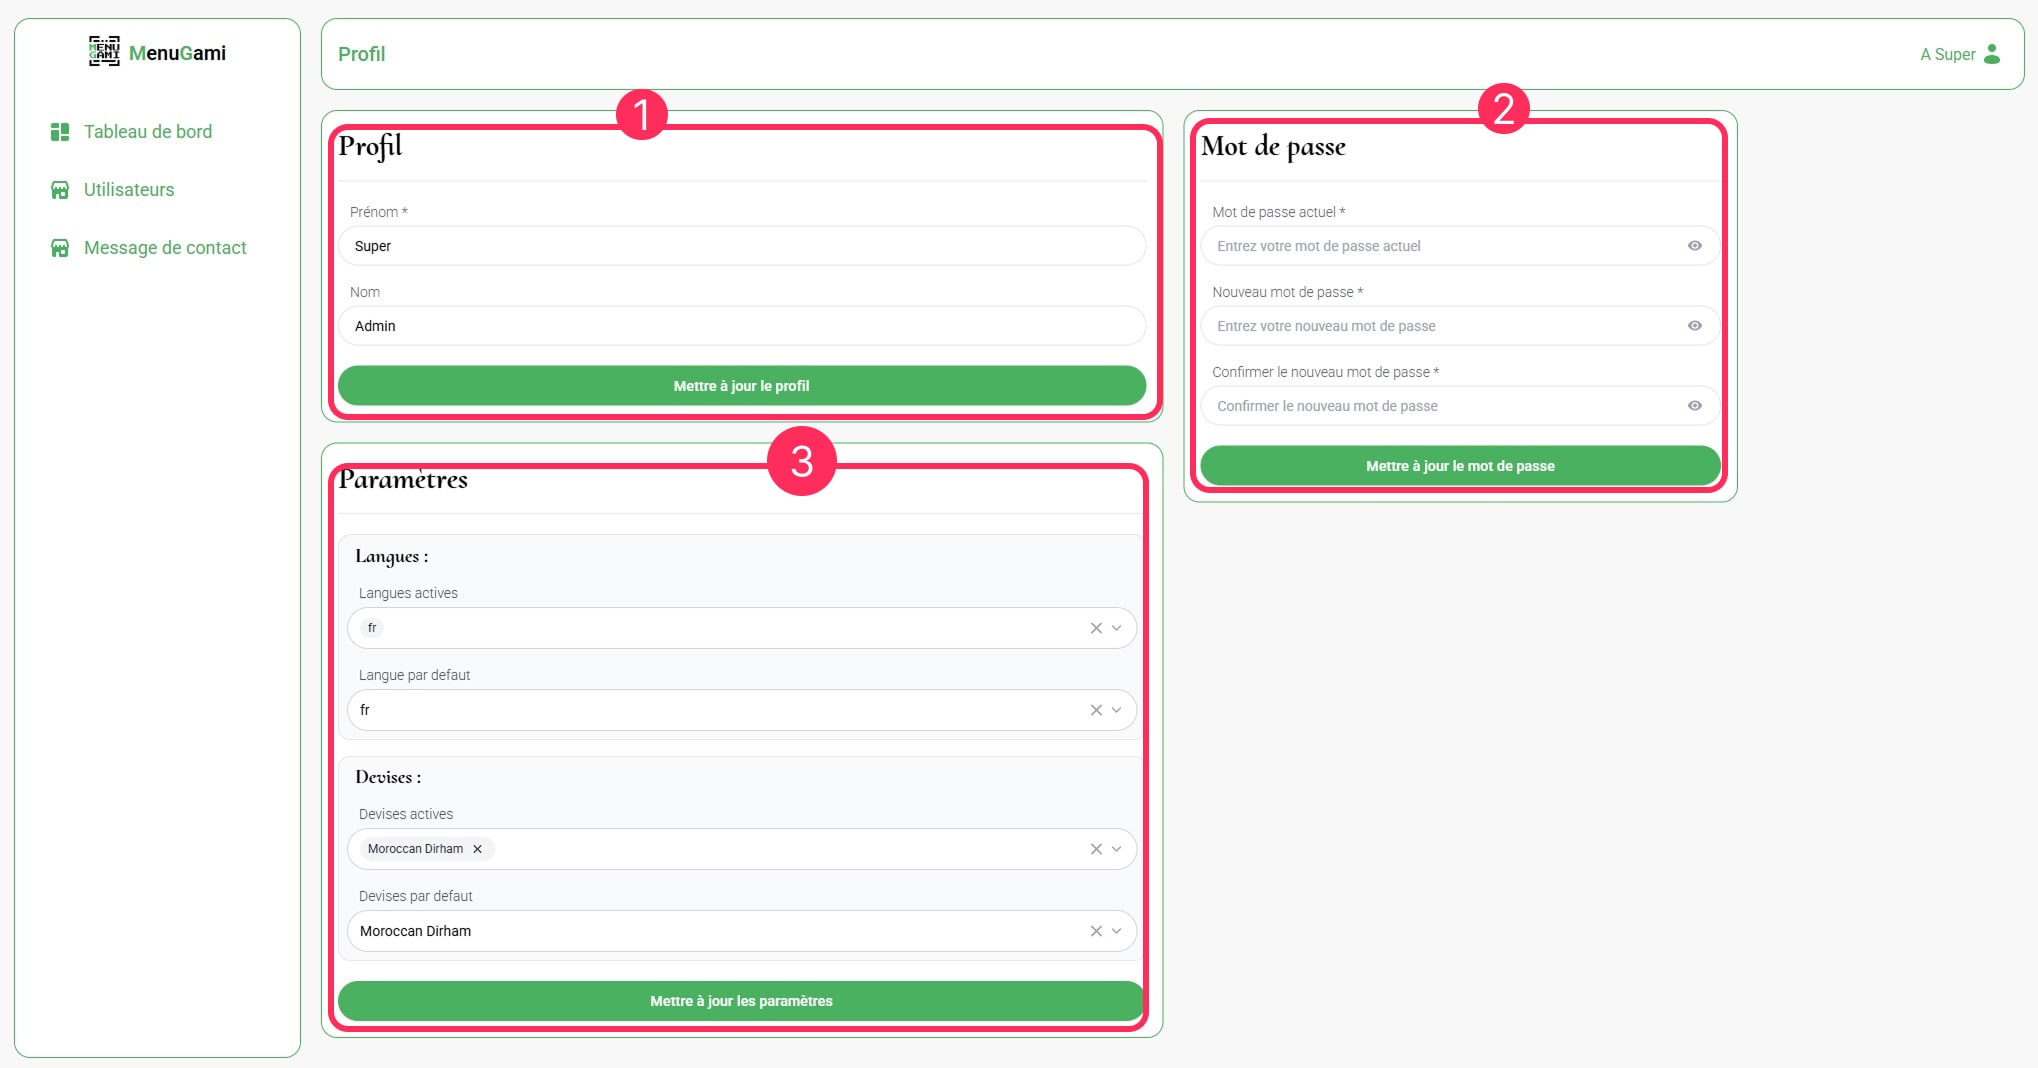
Task: Clear the Devises actives field using its X icon
Action: pyautogui.click(x=1095, y=848)
